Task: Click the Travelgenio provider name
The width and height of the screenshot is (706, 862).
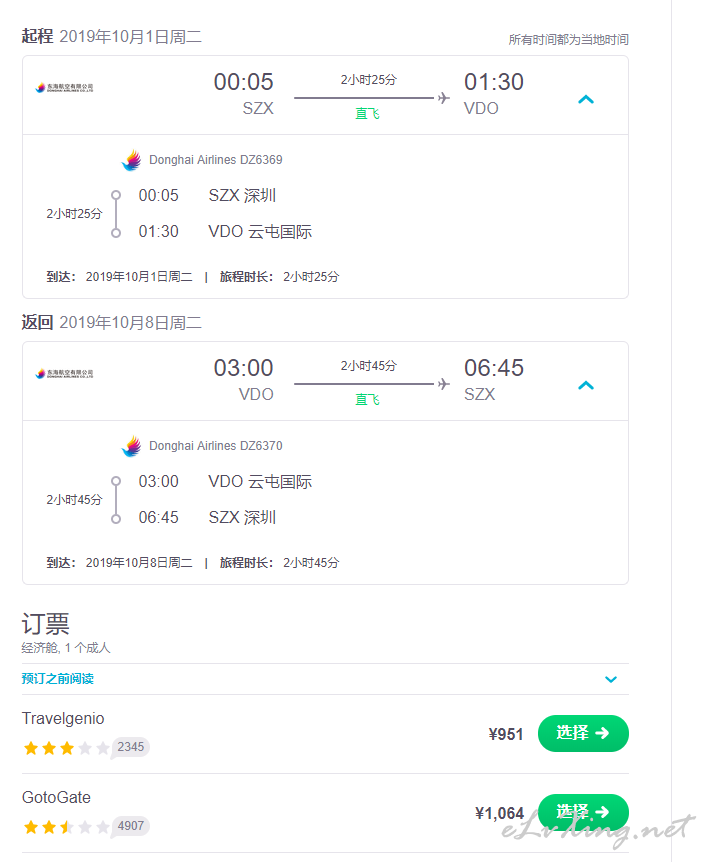Action: pos(63,719)
